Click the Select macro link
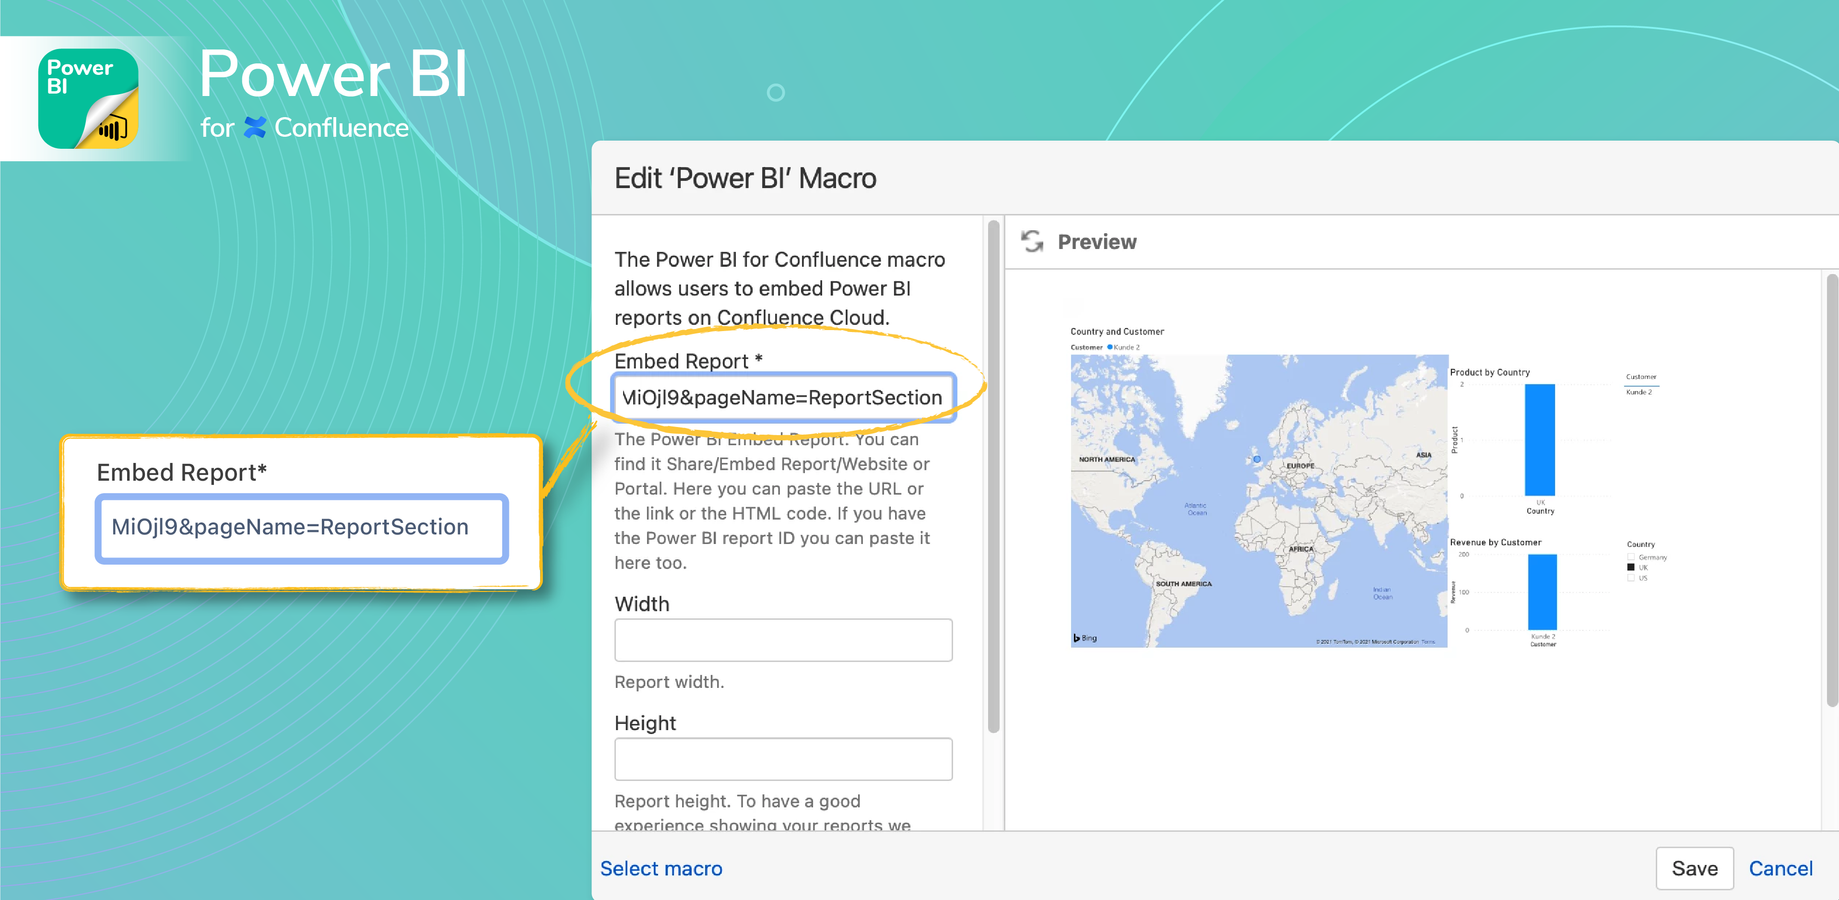Viewport: 1839px width, 900px height. (x=661, y=868)
